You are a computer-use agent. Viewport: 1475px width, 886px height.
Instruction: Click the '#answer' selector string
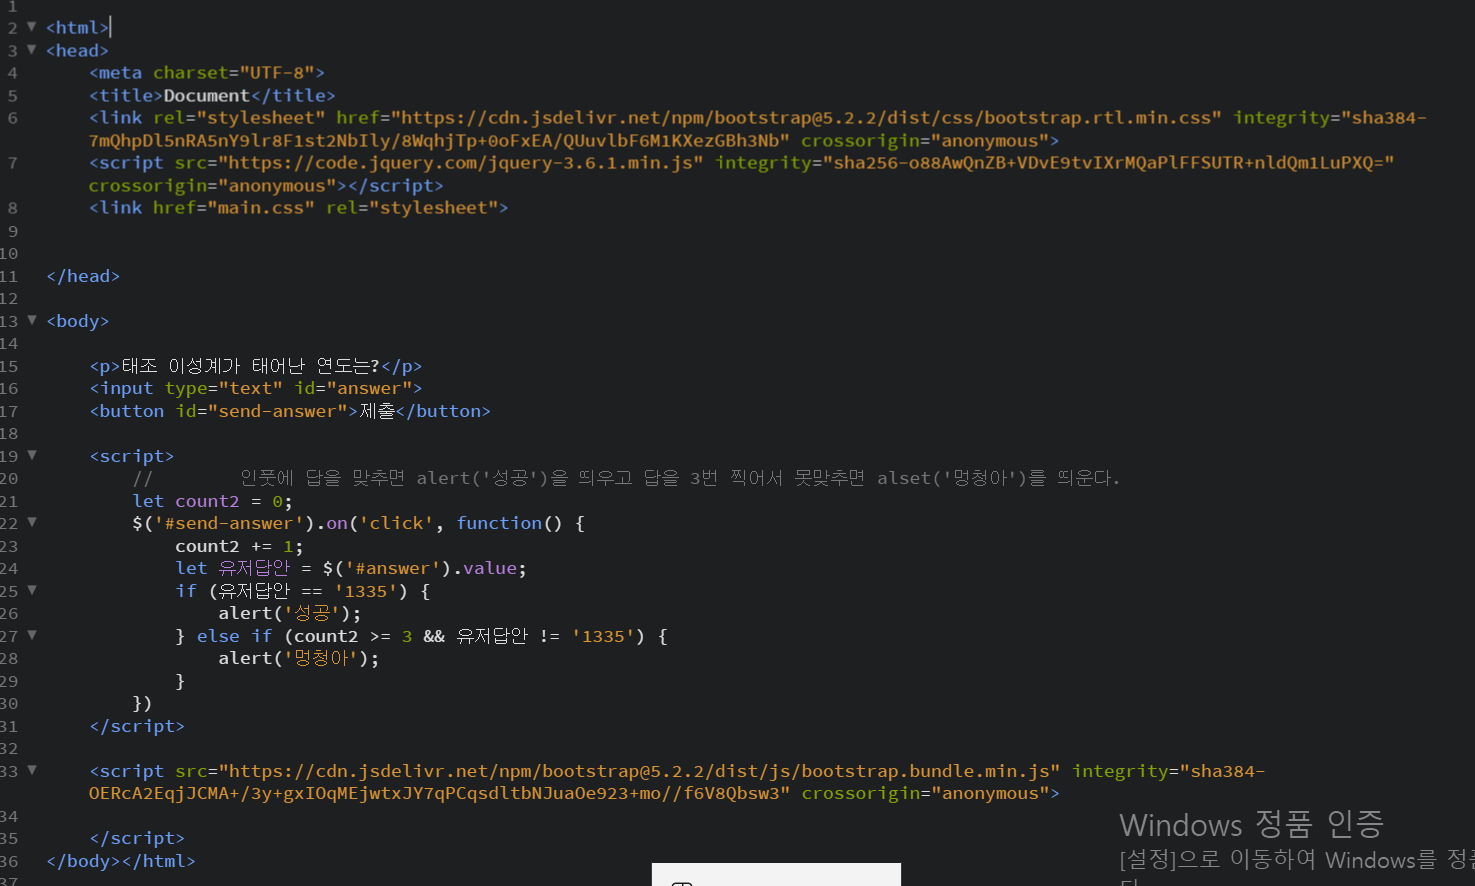(x=397, y=568)
